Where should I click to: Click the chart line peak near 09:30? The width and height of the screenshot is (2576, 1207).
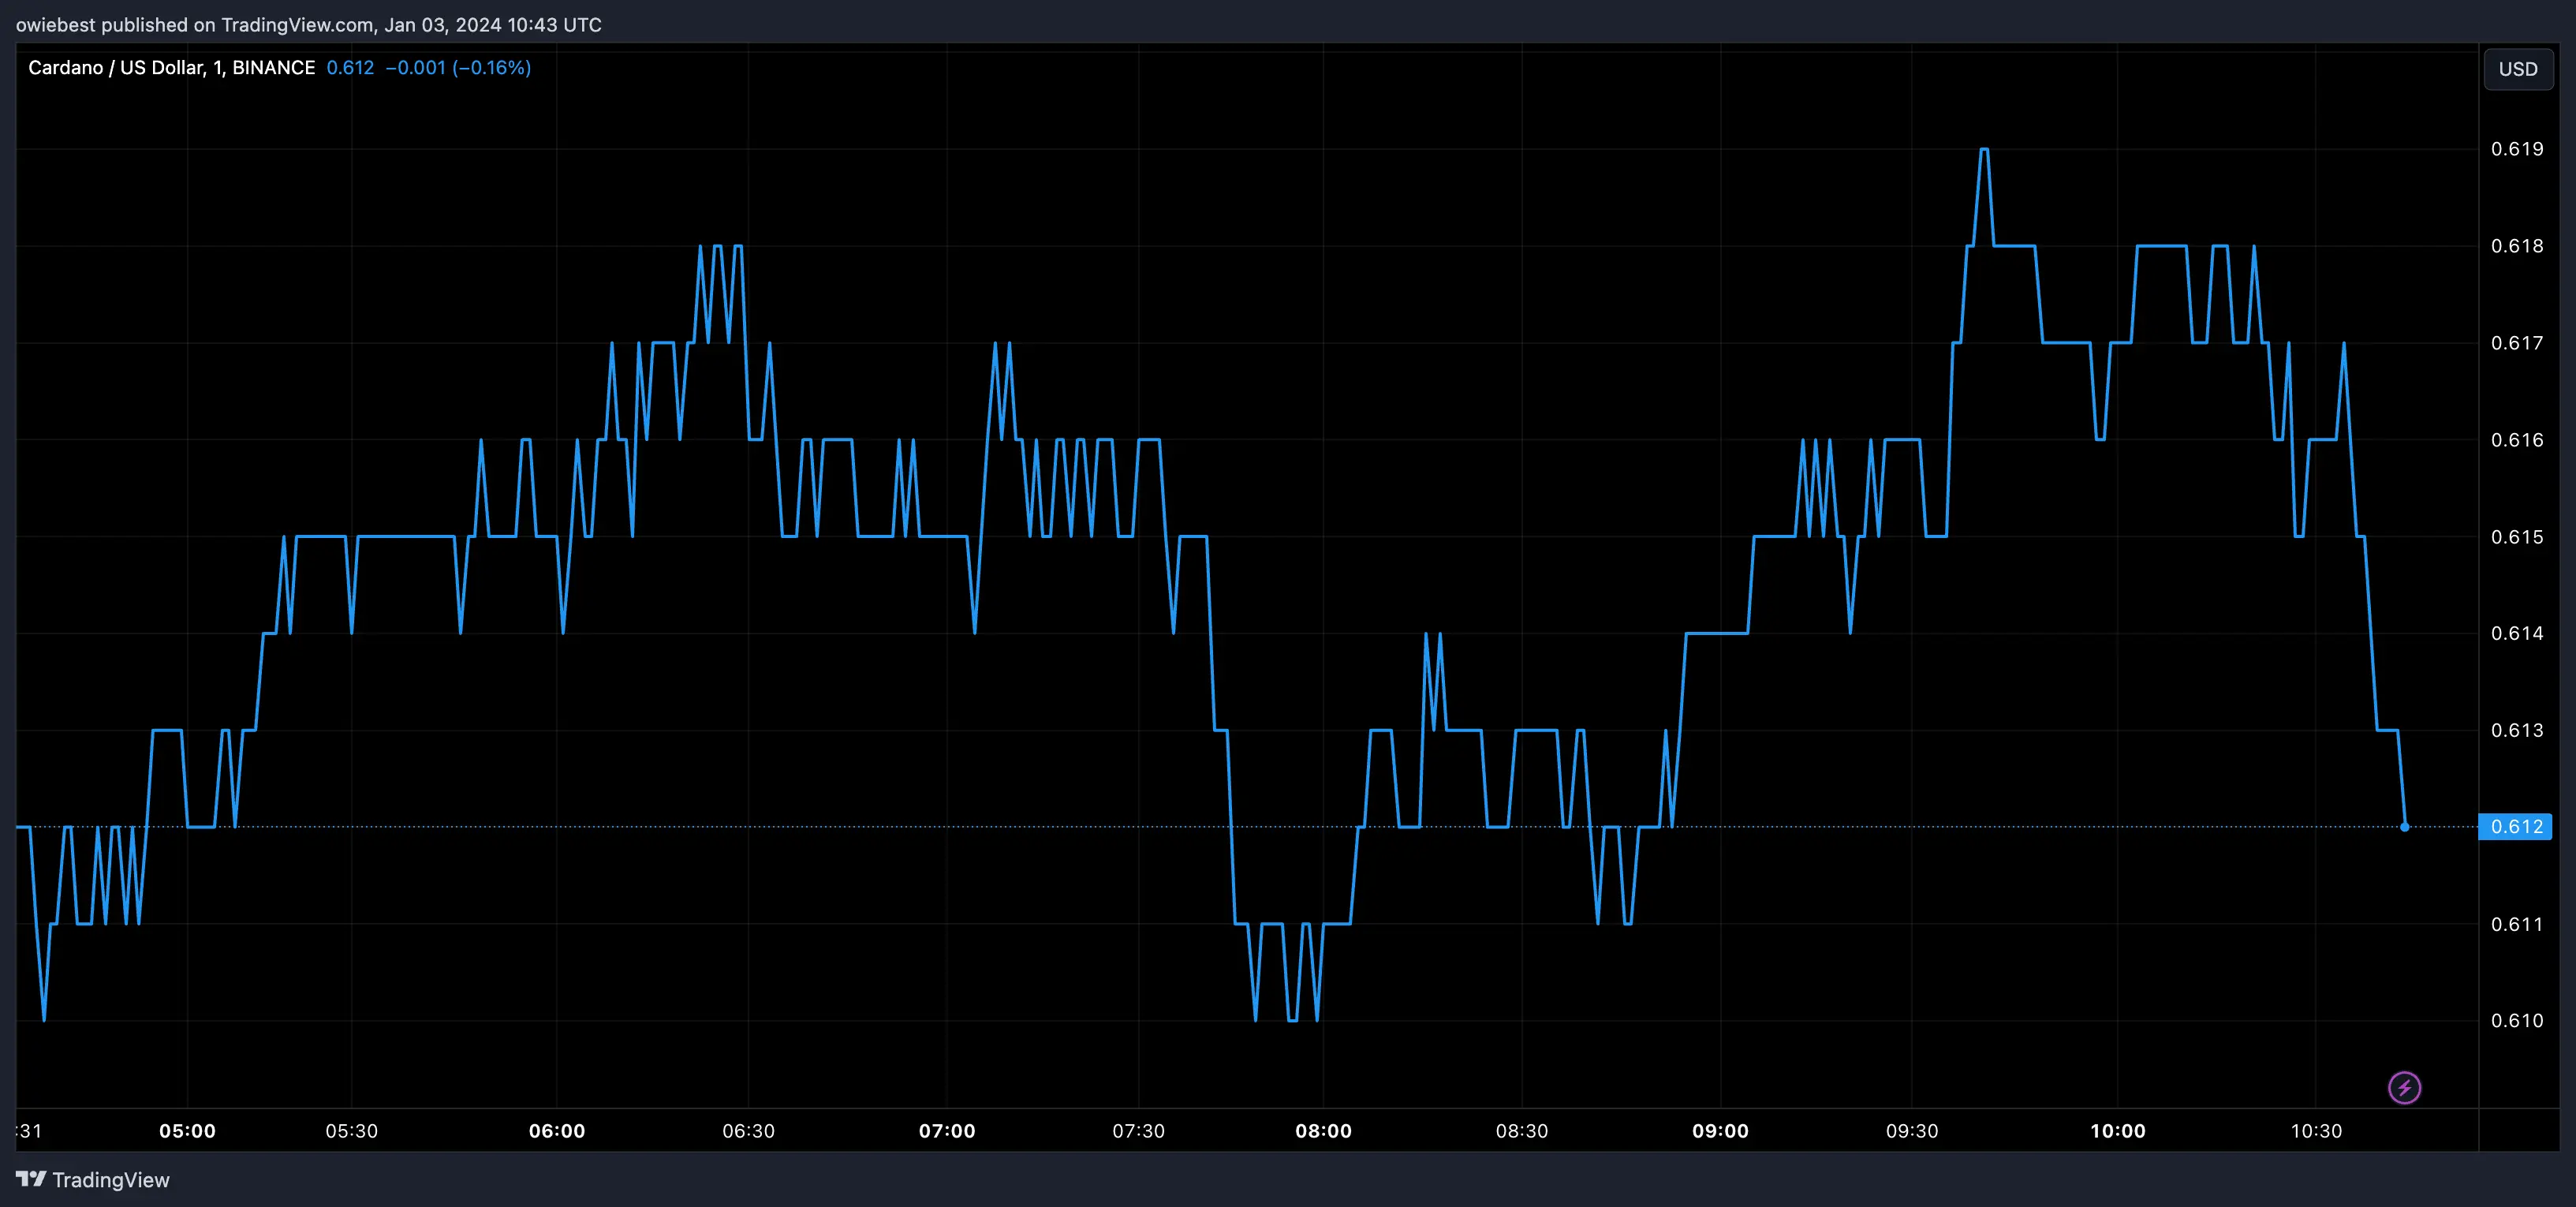[1985, 150]
